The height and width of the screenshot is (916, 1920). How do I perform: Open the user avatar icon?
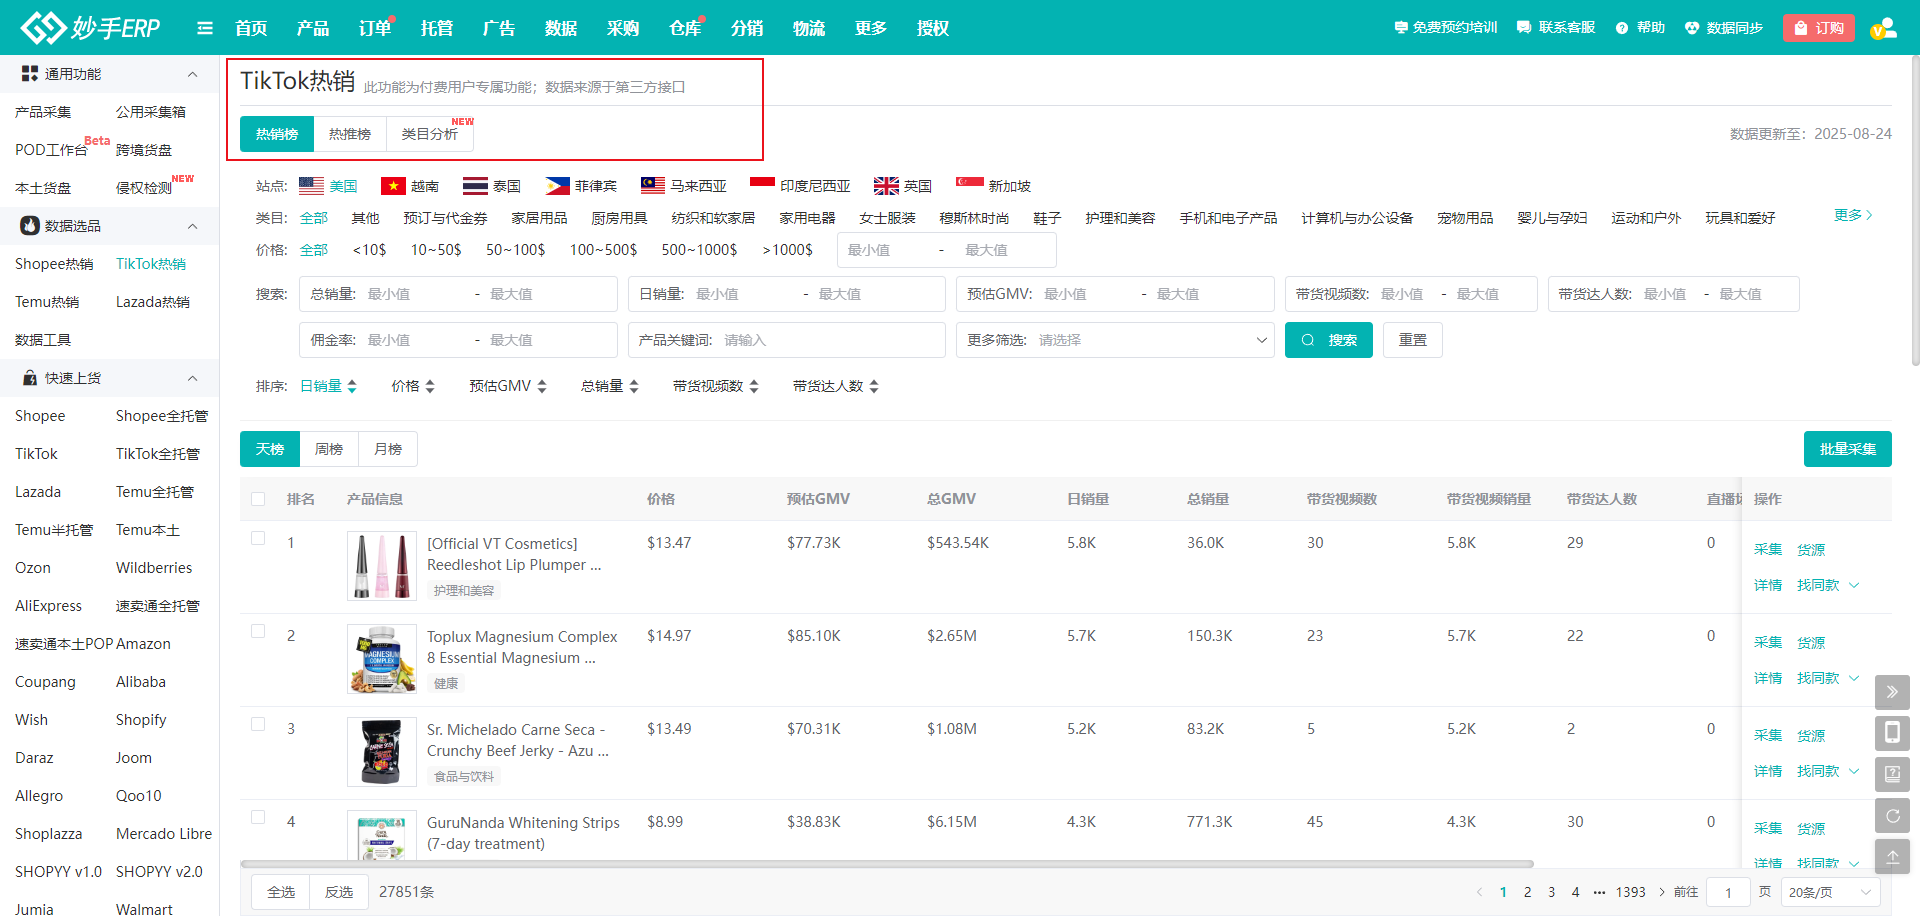pos(1884,28)
